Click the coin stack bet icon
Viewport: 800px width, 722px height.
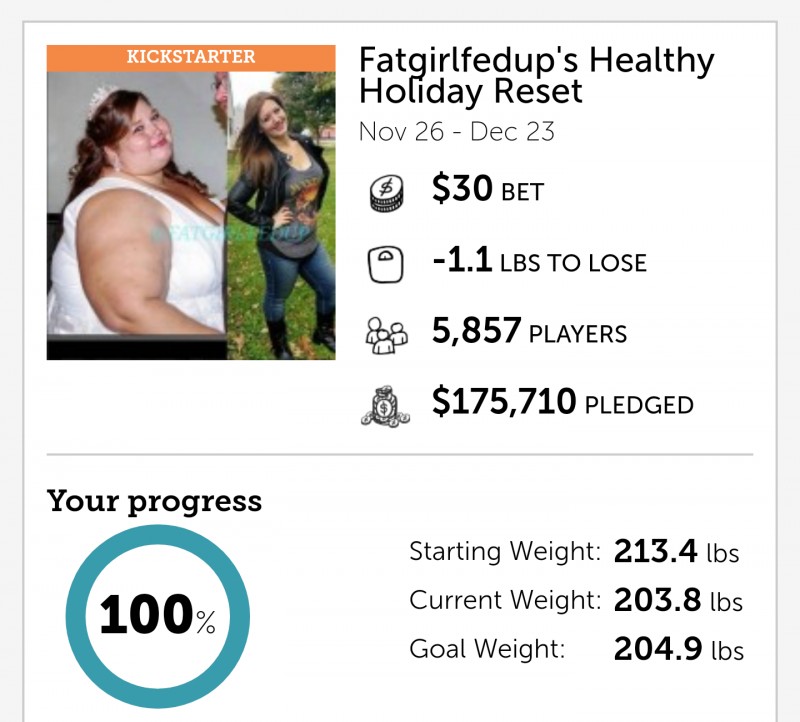[x=384, y=192]
